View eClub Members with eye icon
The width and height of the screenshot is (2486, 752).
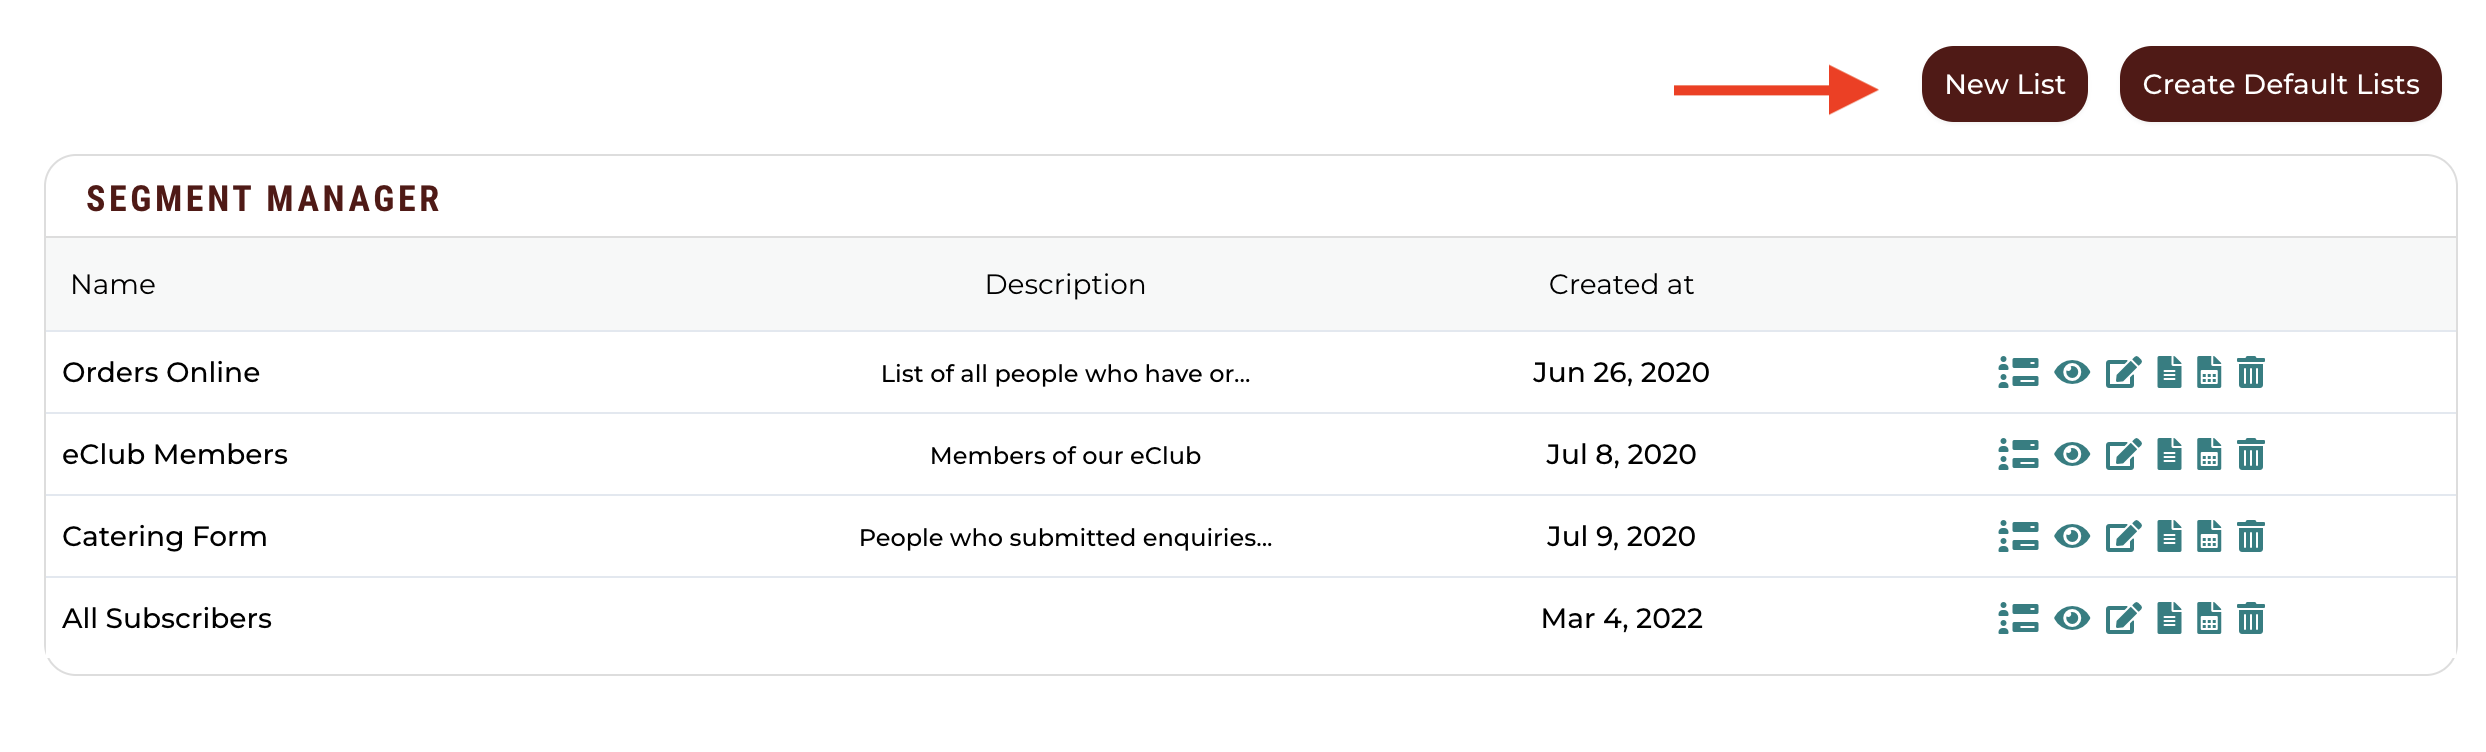pyautogui.click(x=2072, y=454)
